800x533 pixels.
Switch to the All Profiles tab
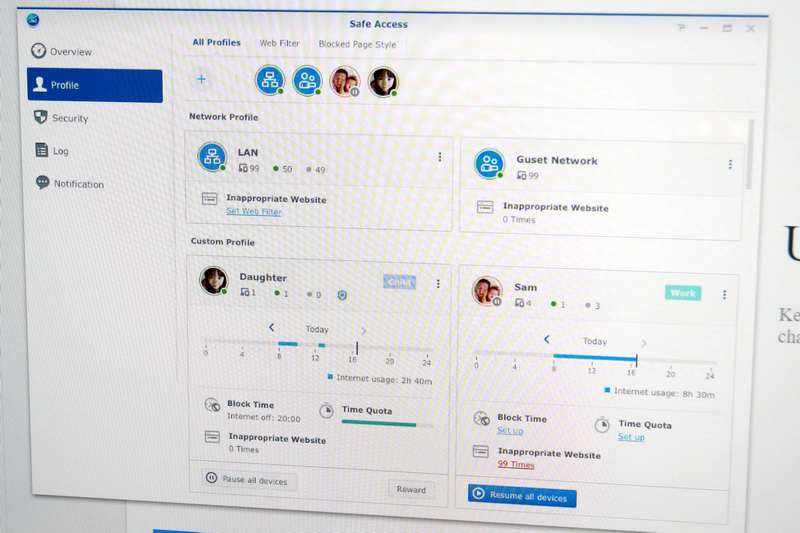tap(216, 42)
